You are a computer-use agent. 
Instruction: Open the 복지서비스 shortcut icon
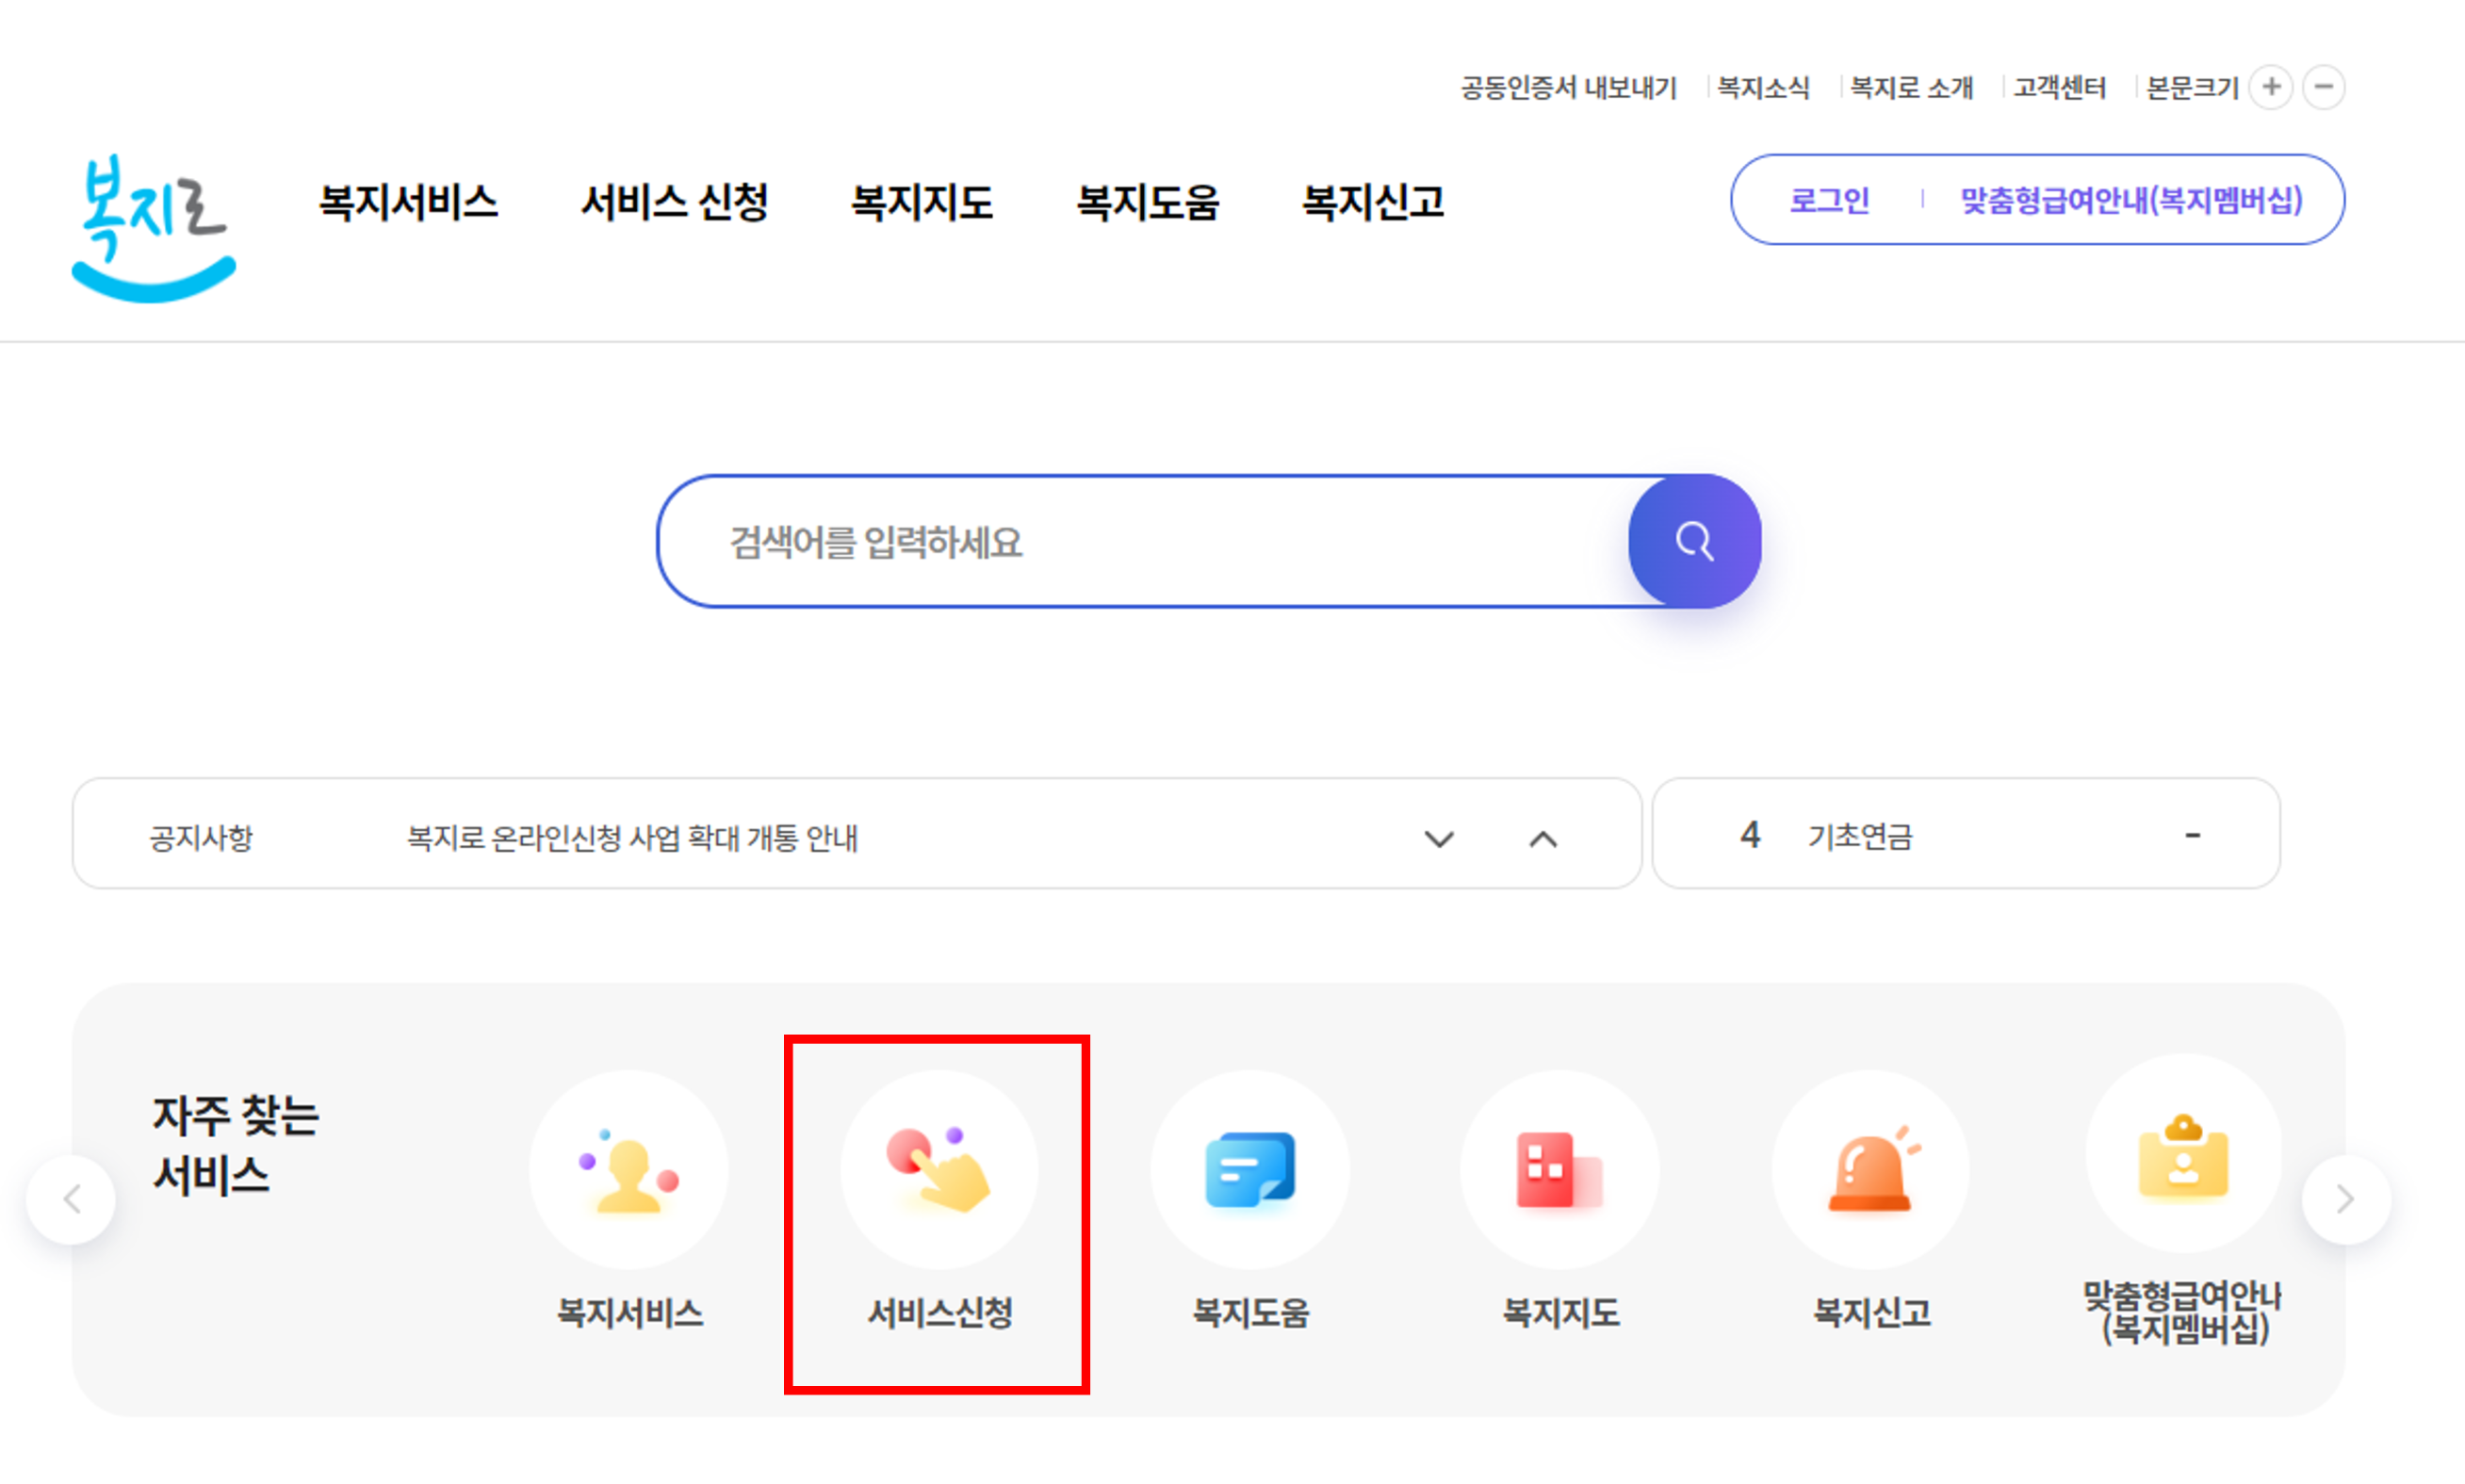(x=629, y=1169)
